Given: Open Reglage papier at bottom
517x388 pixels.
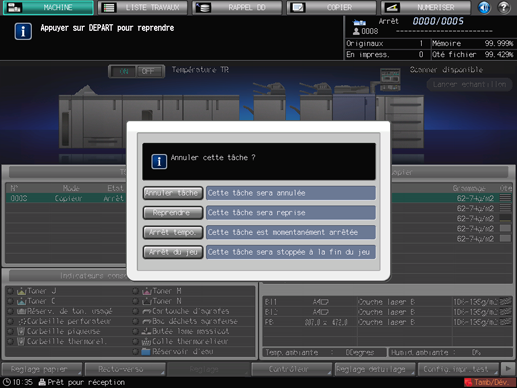Looking at the screenshot, I should (x=42, y=369).
